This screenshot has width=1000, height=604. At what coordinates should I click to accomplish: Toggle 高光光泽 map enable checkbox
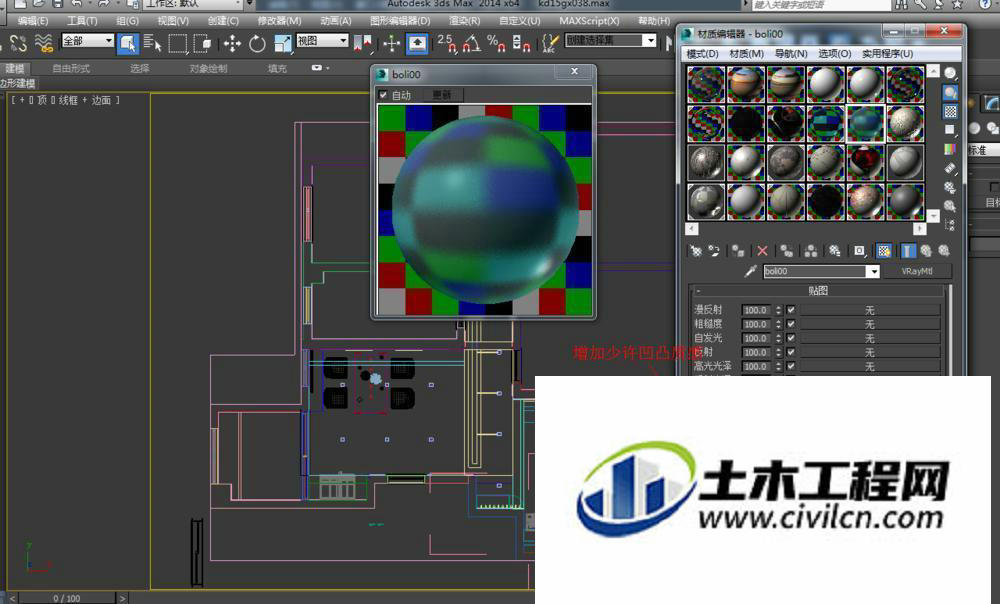[x=791, y=366]
